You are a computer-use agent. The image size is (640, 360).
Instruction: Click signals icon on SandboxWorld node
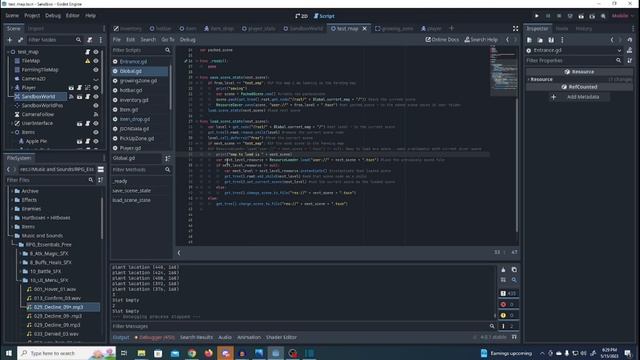[x=71, y=97]
